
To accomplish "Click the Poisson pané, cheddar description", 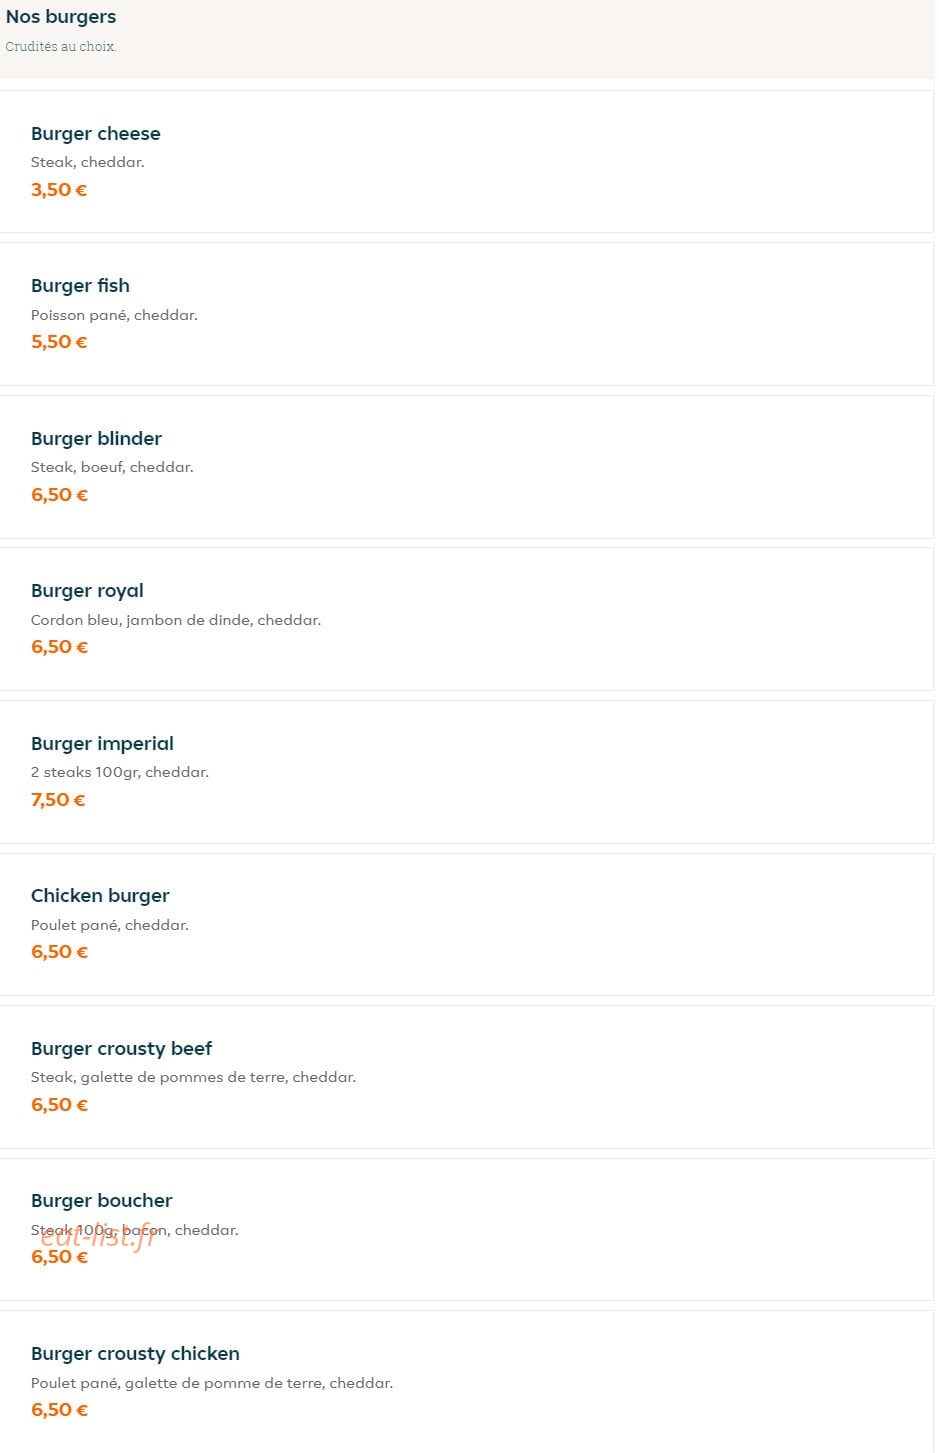I will tap(114, 315).
